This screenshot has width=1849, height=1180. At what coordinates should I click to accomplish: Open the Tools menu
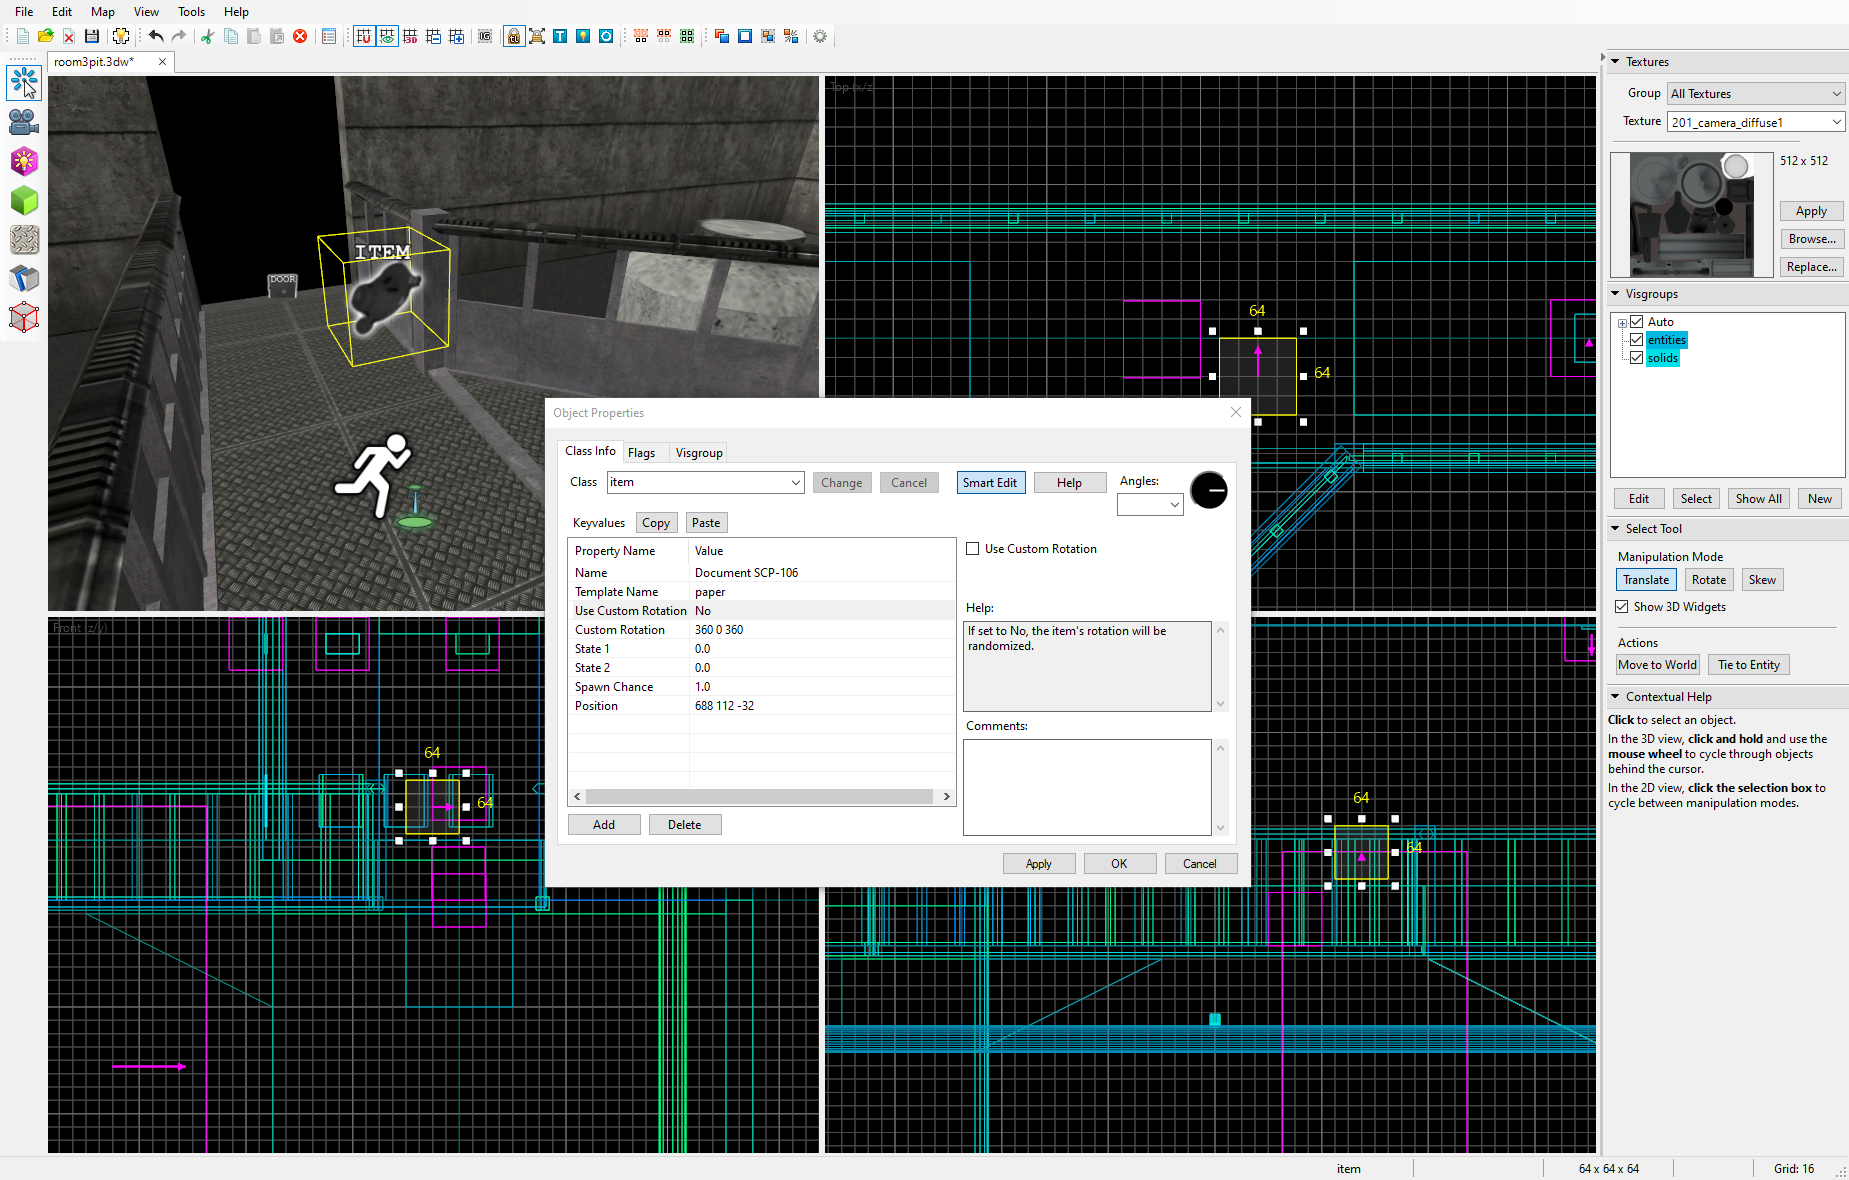pos(191,12)
